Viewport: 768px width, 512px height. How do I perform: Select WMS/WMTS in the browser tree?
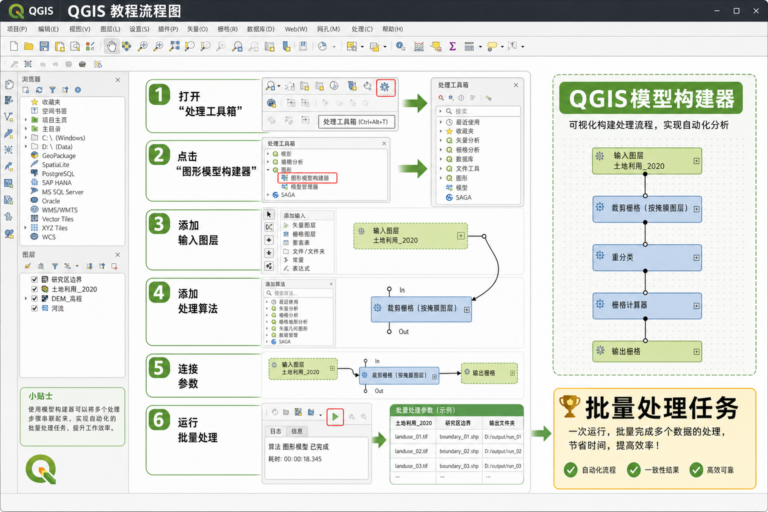(x=54, y=210)
